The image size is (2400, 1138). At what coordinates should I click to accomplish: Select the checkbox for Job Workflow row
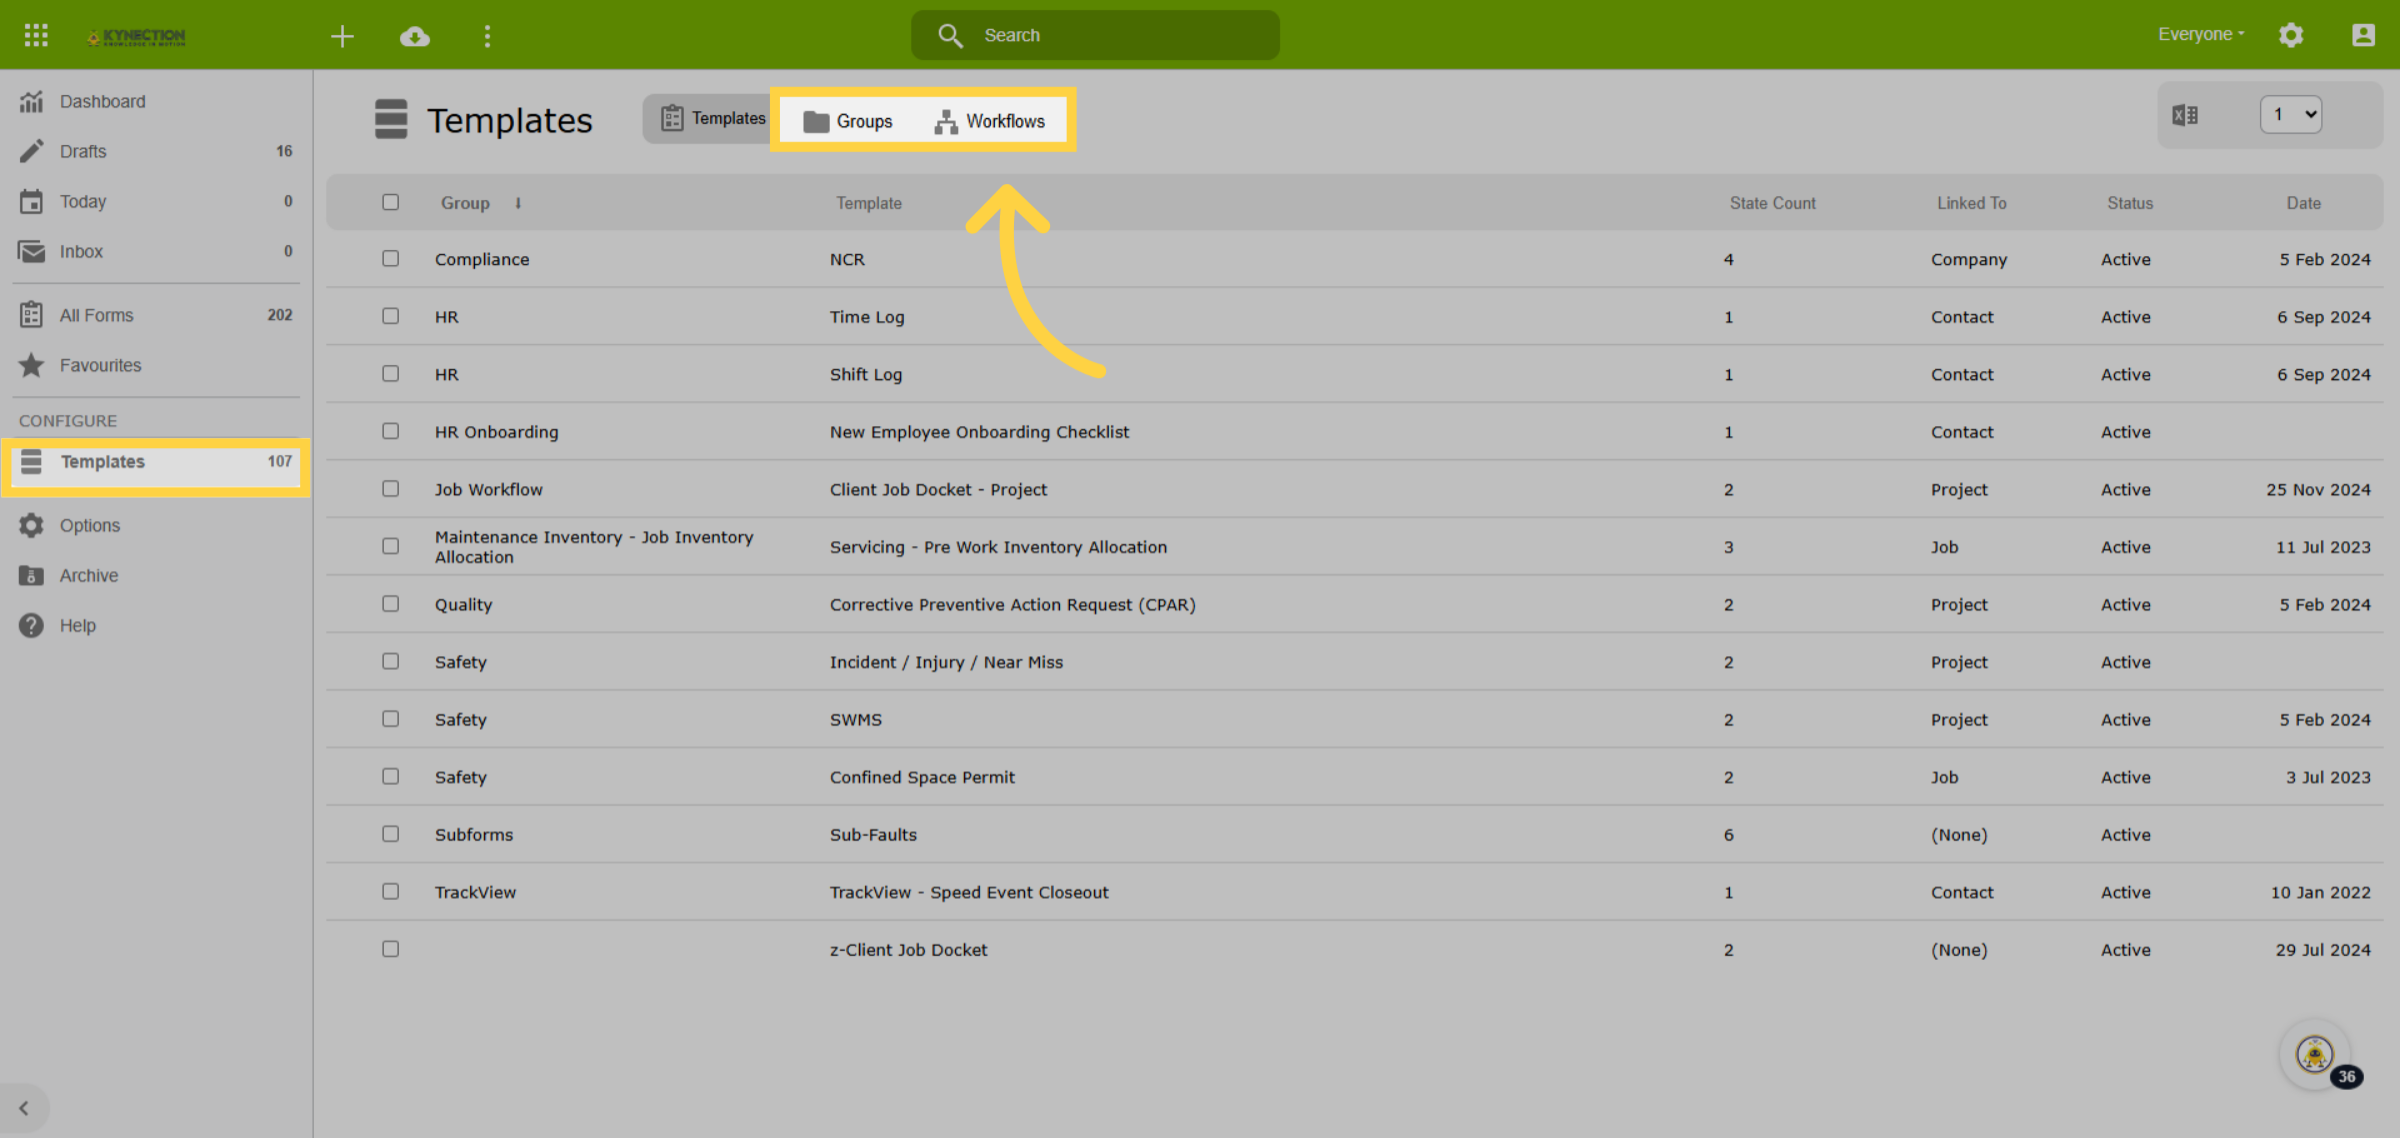390,489
